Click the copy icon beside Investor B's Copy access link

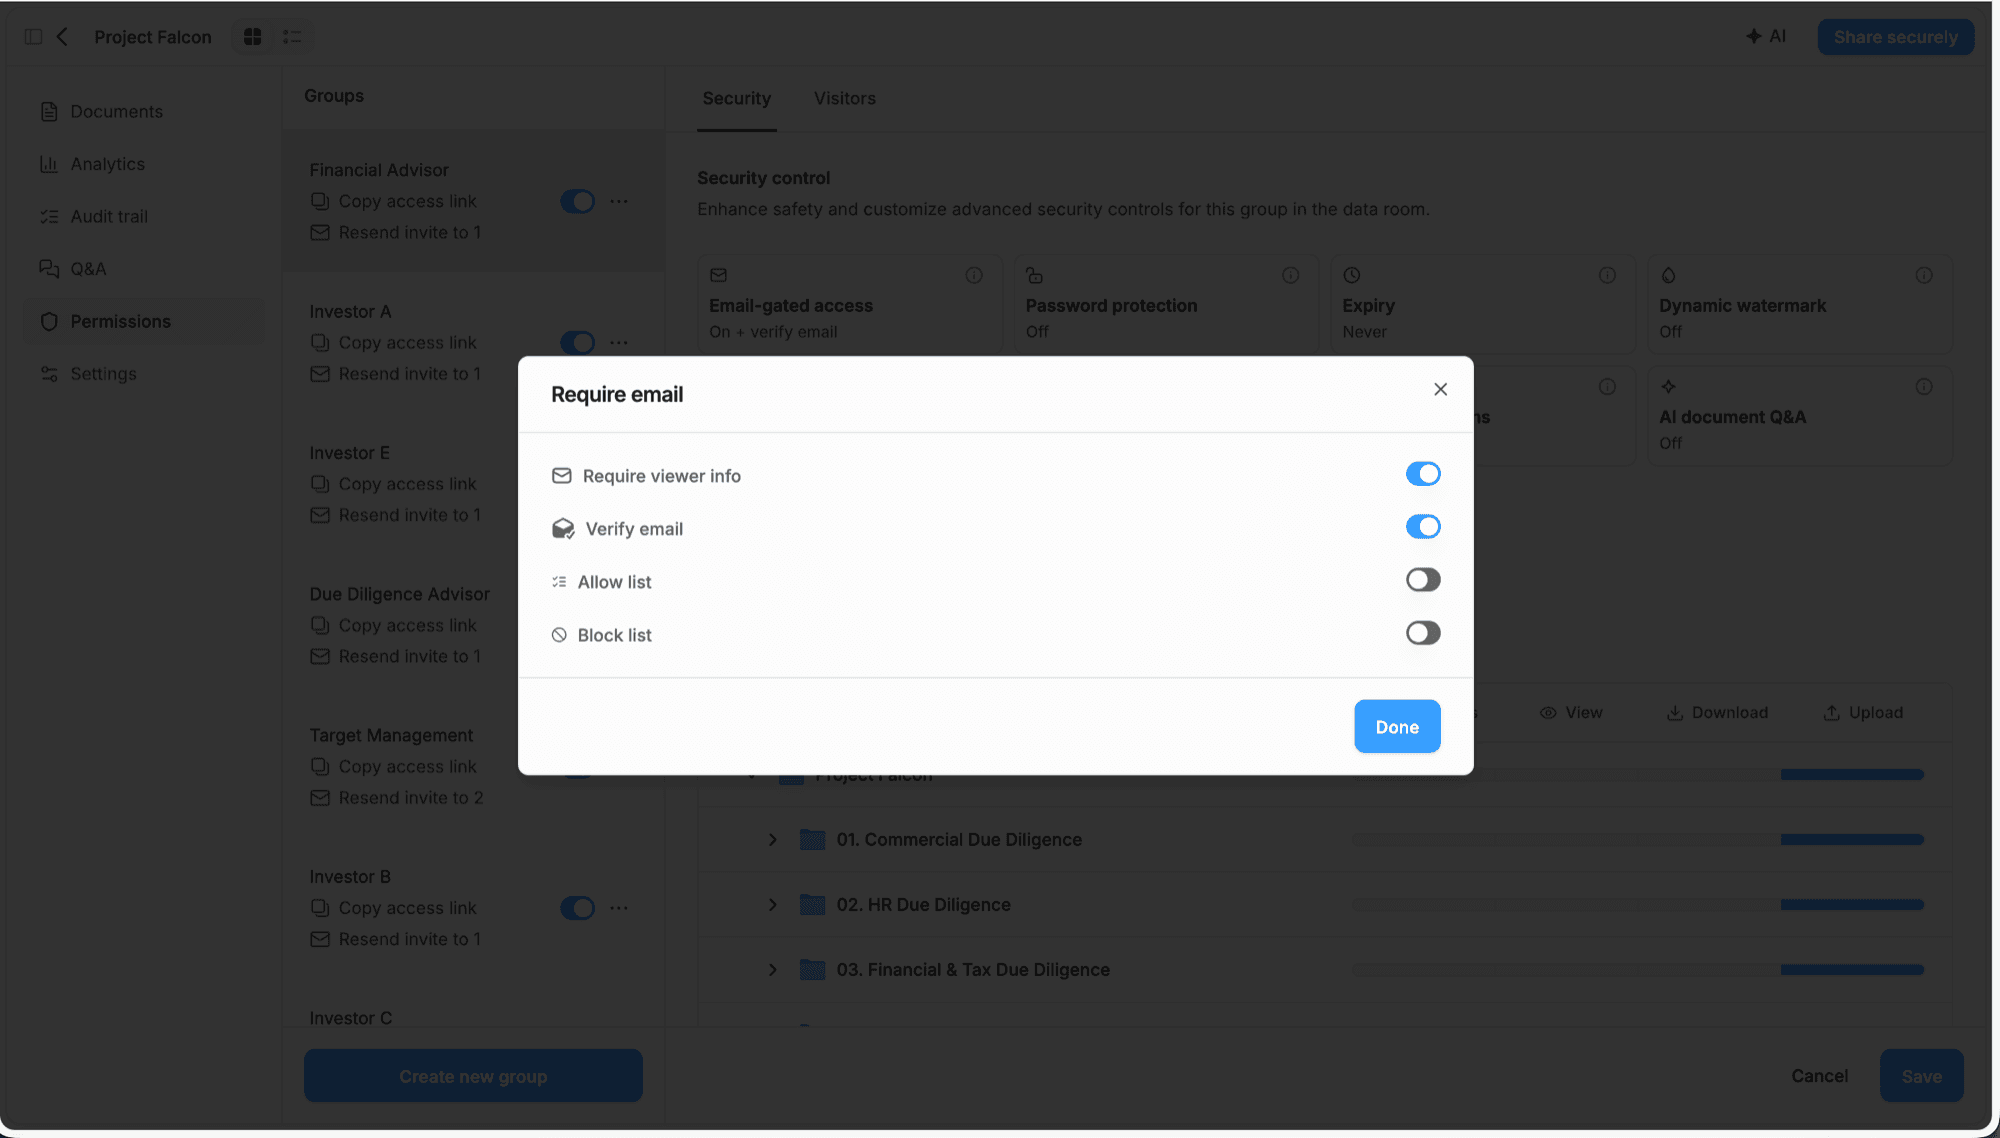[x=320, y=908]
